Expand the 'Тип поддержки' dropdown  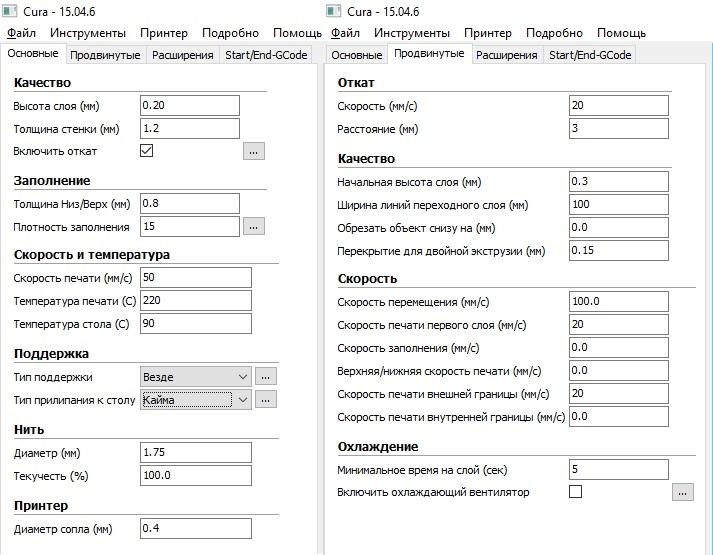pyautogui.click(x=195, y=376)
